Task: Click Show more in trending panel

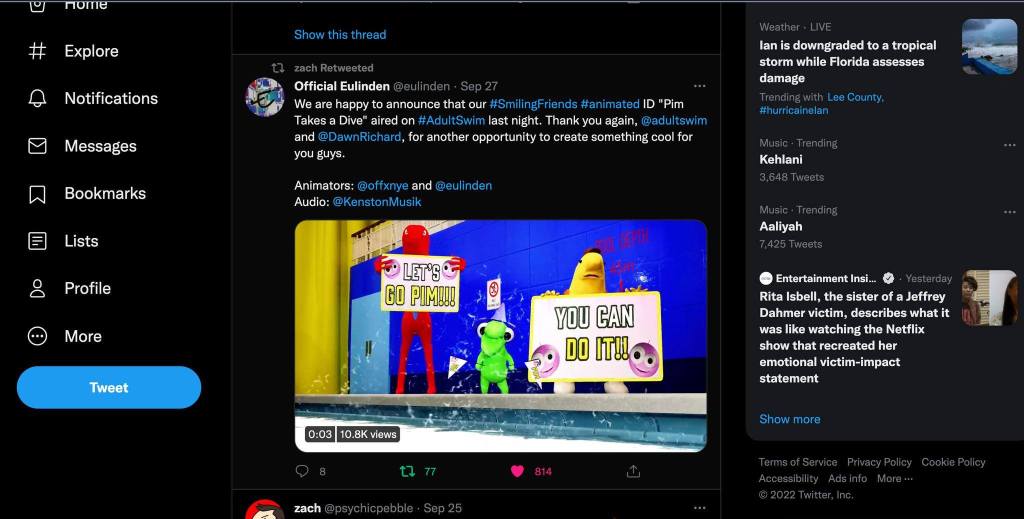Action: 789,419
